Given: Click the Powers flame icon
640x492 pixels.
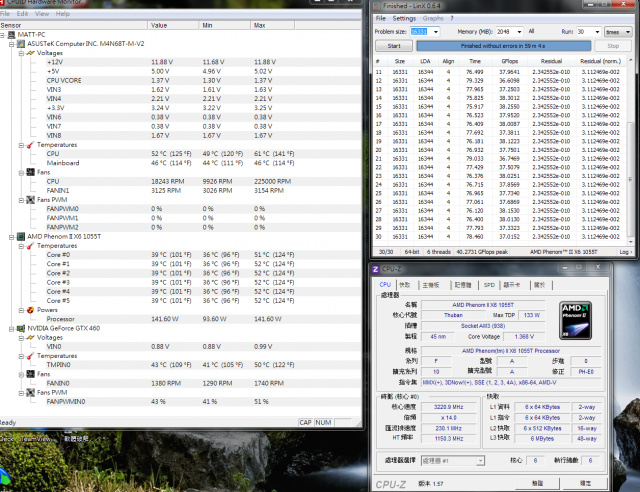Looking at the screenshot, I should pos(31,310).
